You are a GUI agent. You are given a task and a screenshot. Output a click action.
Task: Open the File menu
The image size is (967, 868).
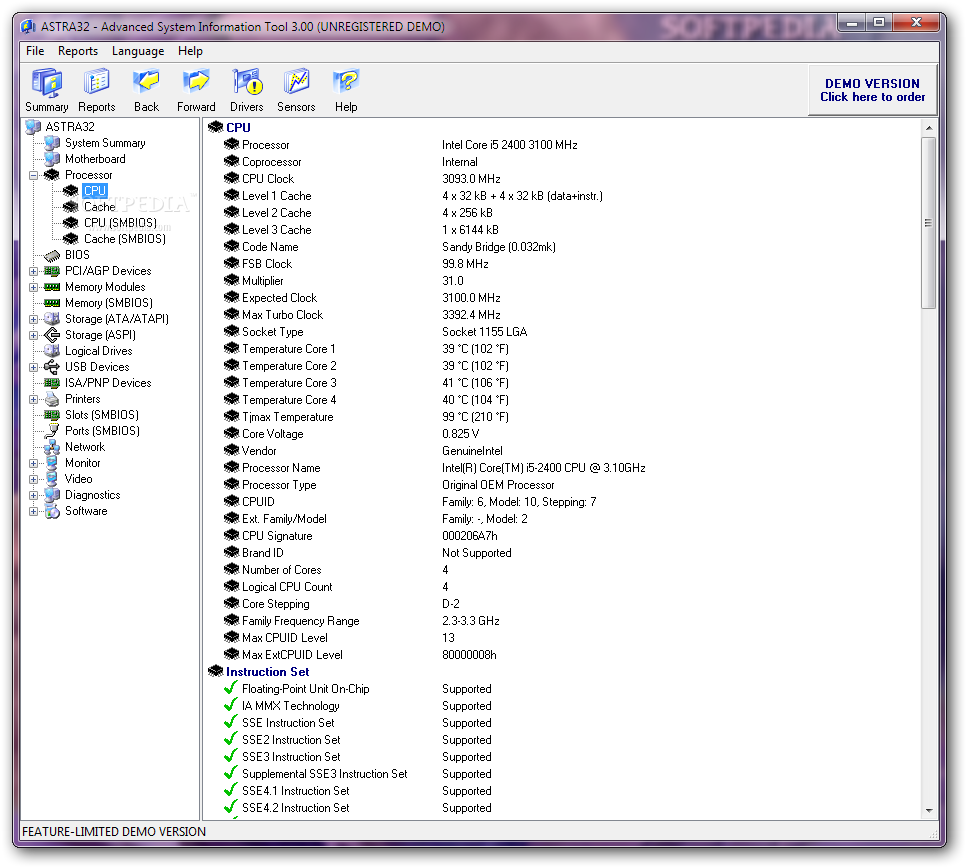tap(35, 51)
